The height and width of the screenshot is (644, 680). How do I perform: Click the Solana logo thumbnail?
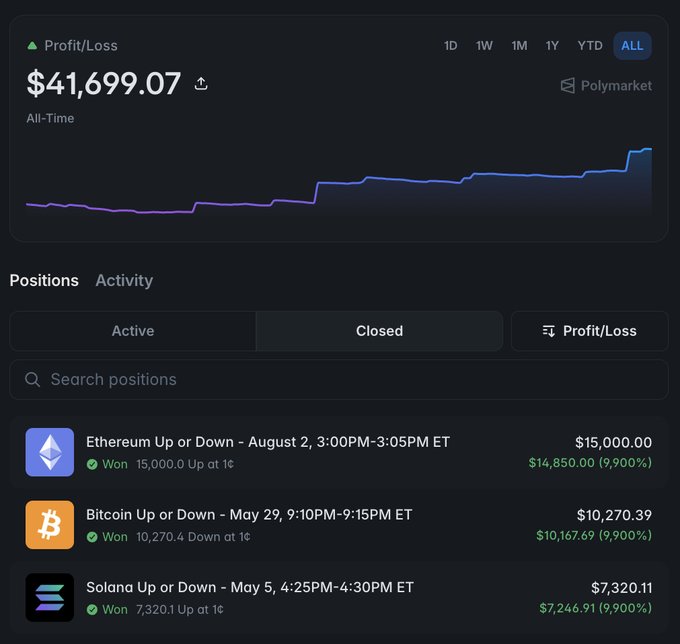point(49,598)
